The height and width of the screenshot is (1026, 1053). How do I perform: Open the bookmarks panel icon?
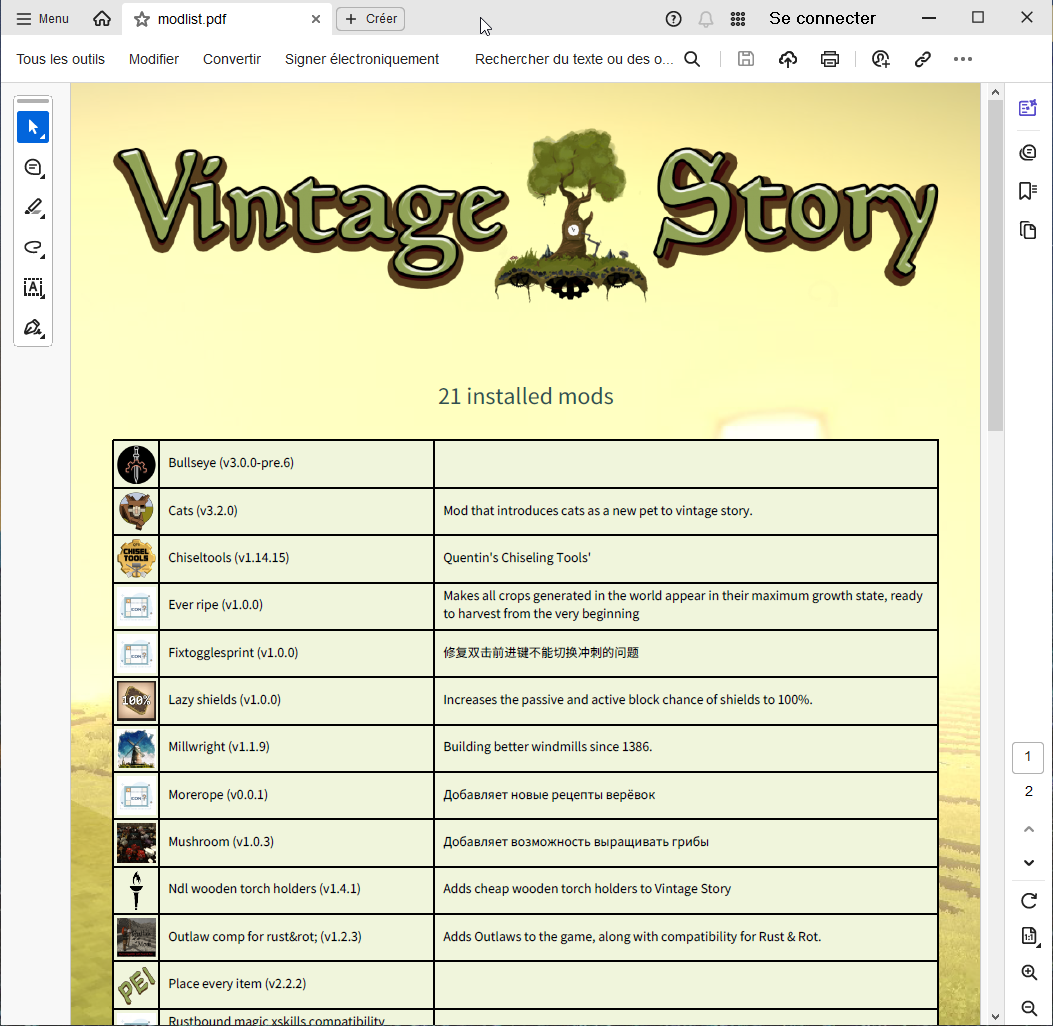pyautogui.click(x=1027, y=191)
